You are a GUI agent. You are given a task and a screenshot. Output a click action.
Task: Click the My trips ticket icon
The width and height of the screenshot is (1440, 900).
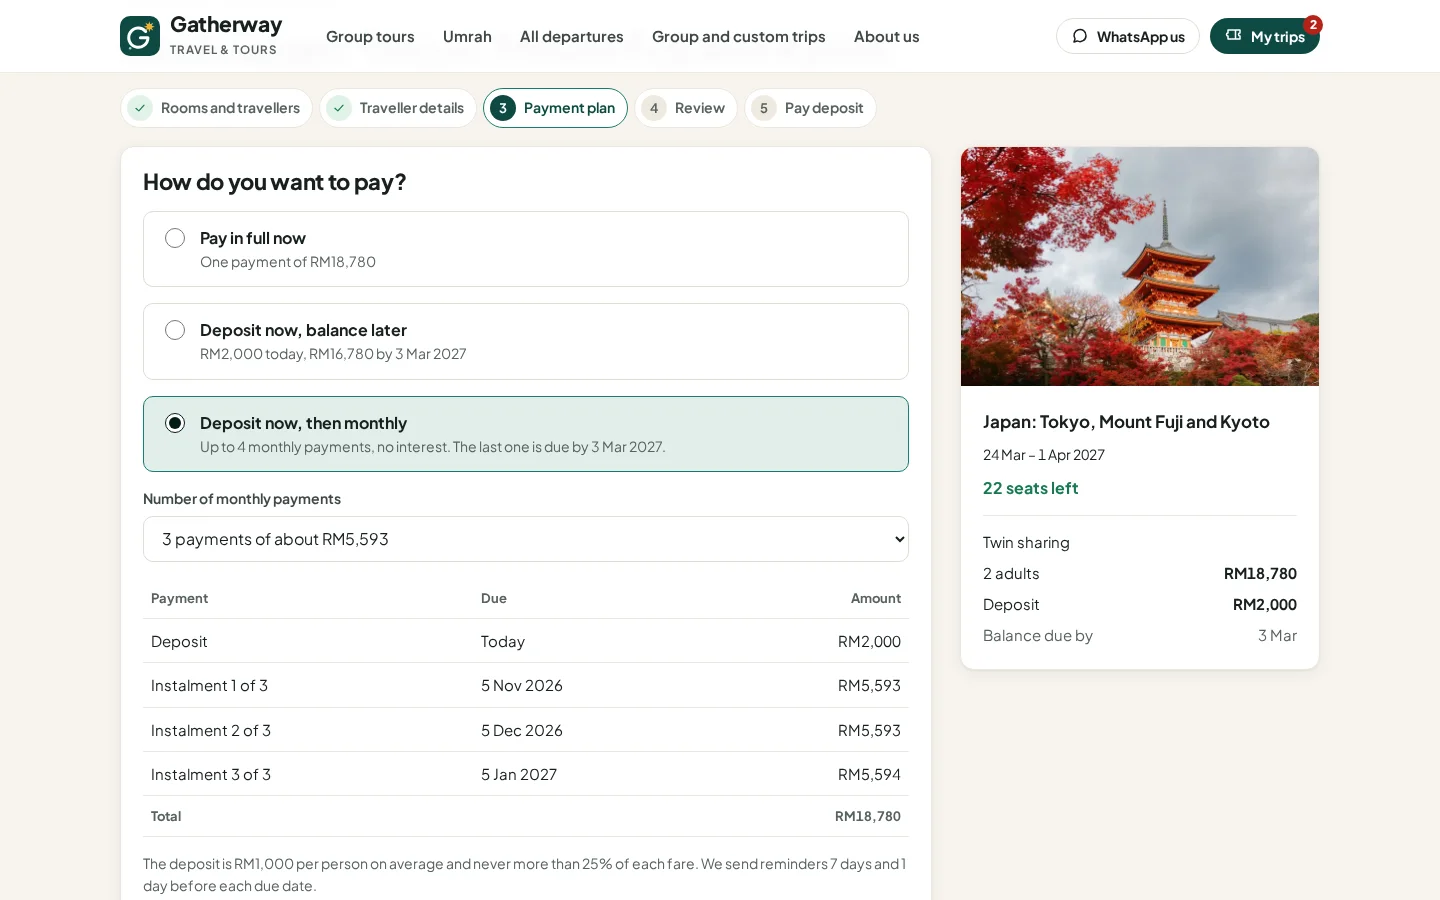click(x=1234, y=35)
